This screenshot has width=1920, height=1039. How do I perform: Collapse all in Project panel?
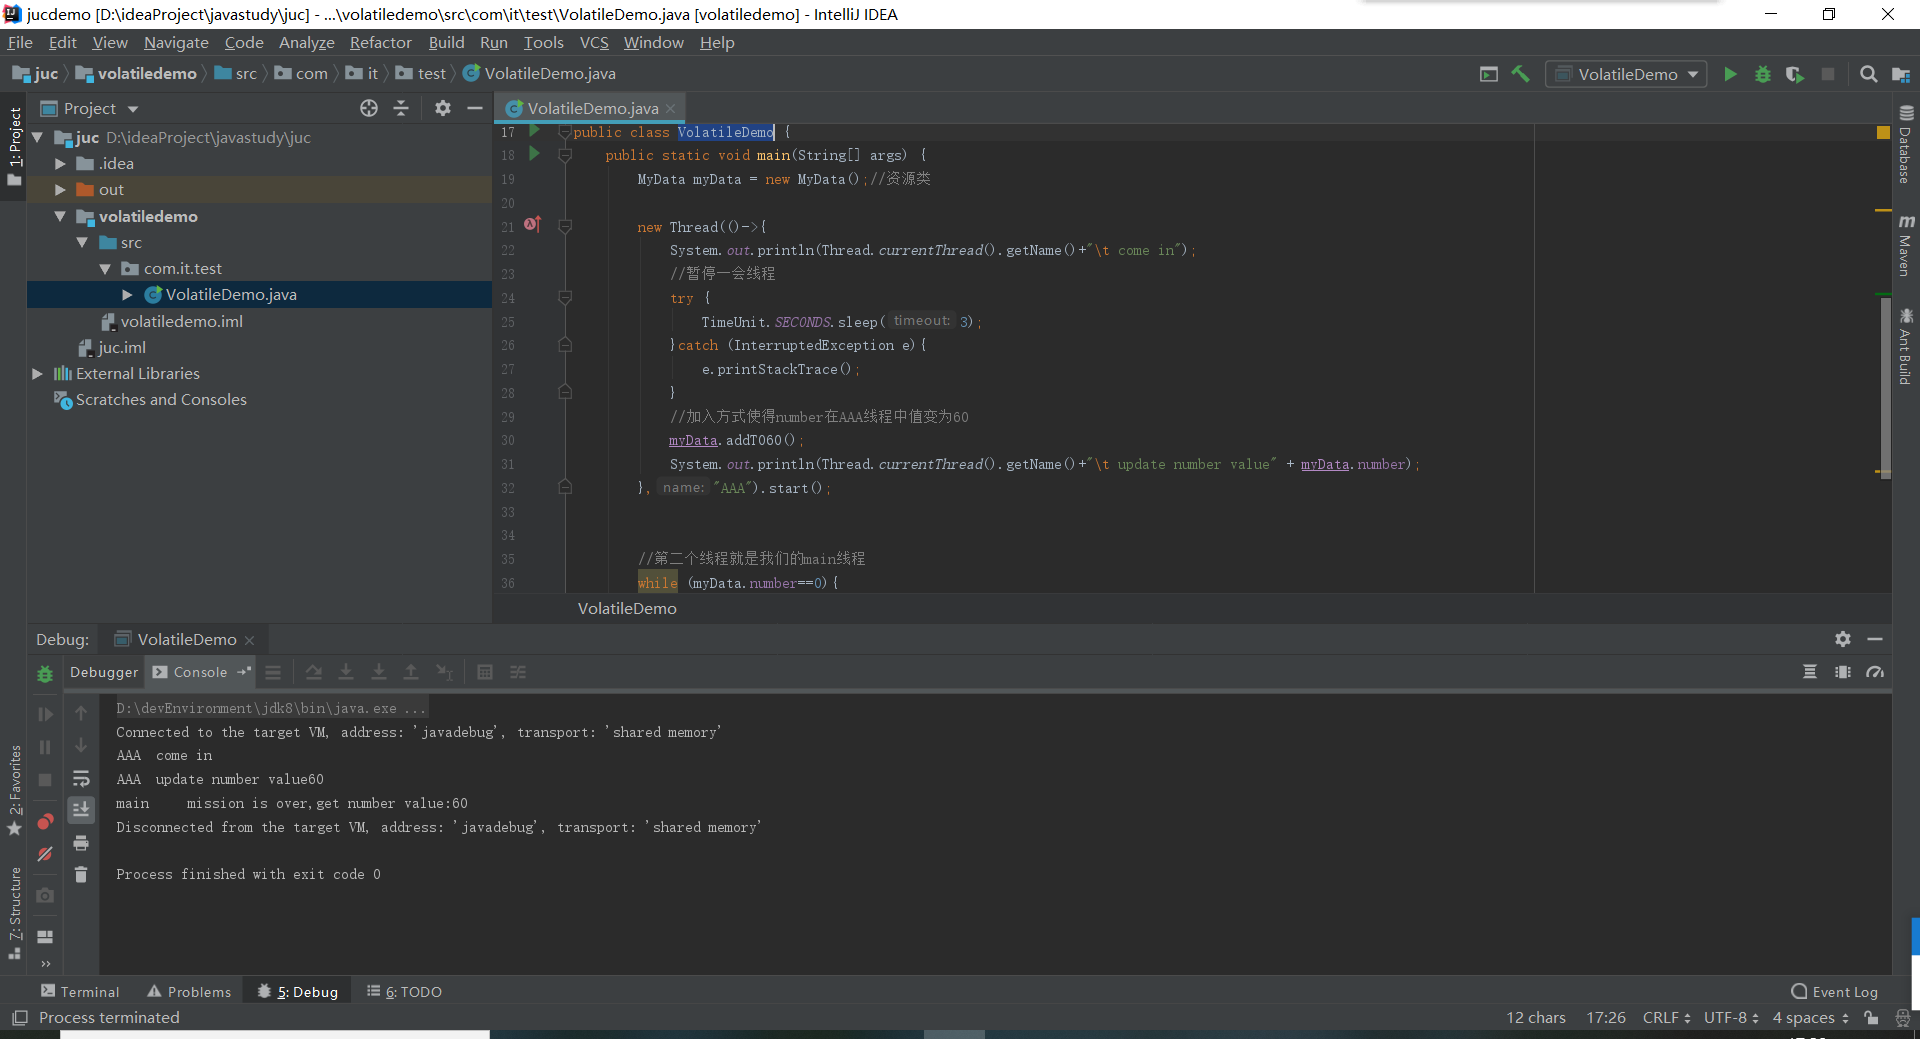[401, 108]
